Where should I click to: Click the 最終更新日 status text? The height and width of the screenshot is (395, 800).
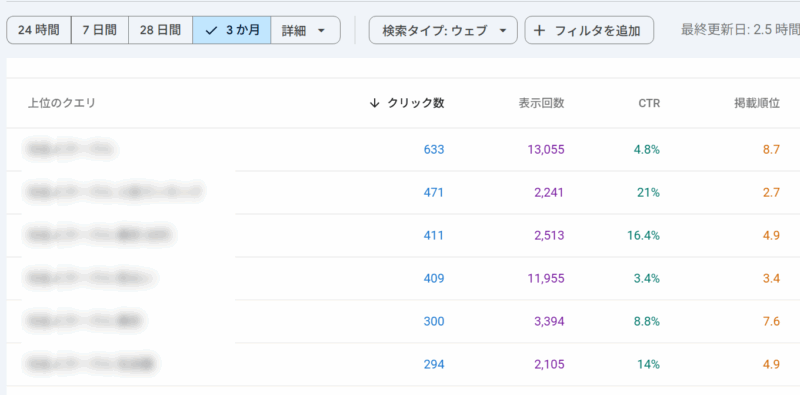click(x=740, y=30)
